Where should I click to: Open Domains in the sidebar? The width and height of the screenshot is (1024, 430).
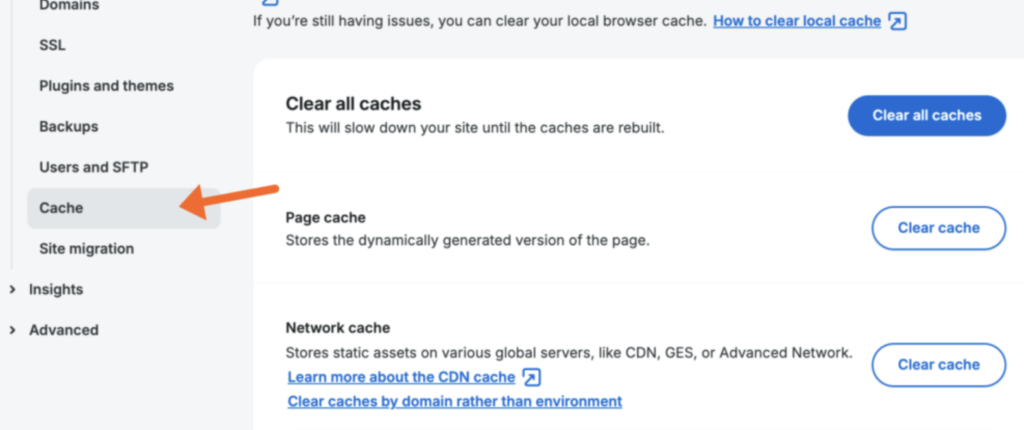pos(69,6)
